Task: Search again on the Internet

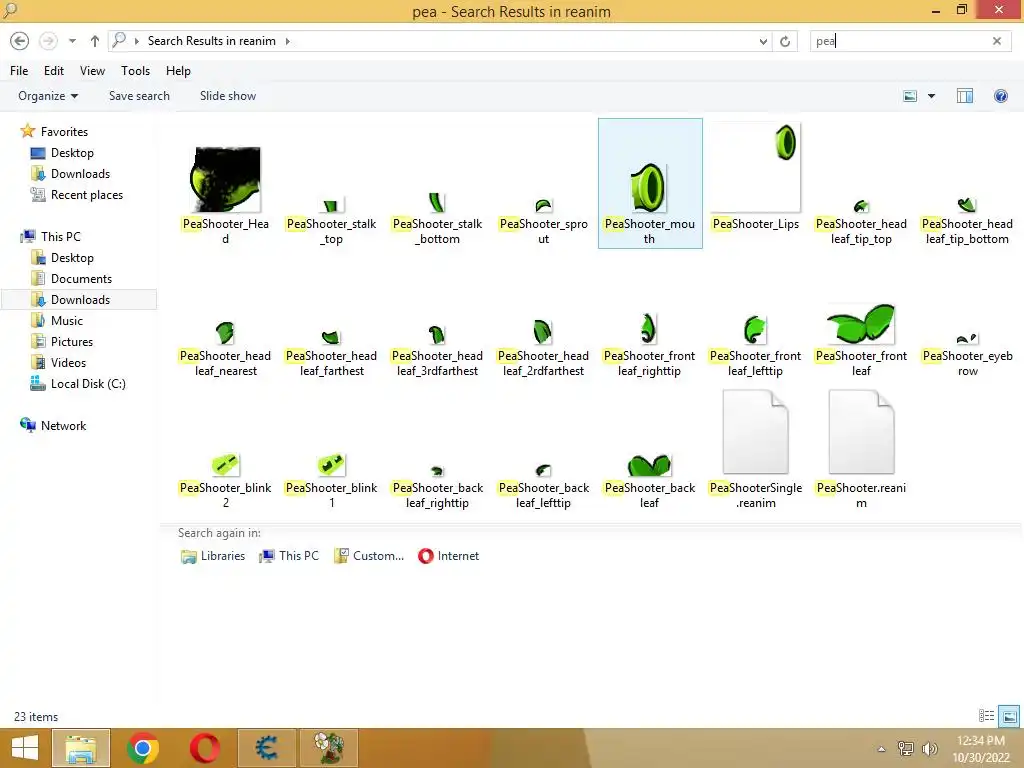Action: [x=449, y=556]
